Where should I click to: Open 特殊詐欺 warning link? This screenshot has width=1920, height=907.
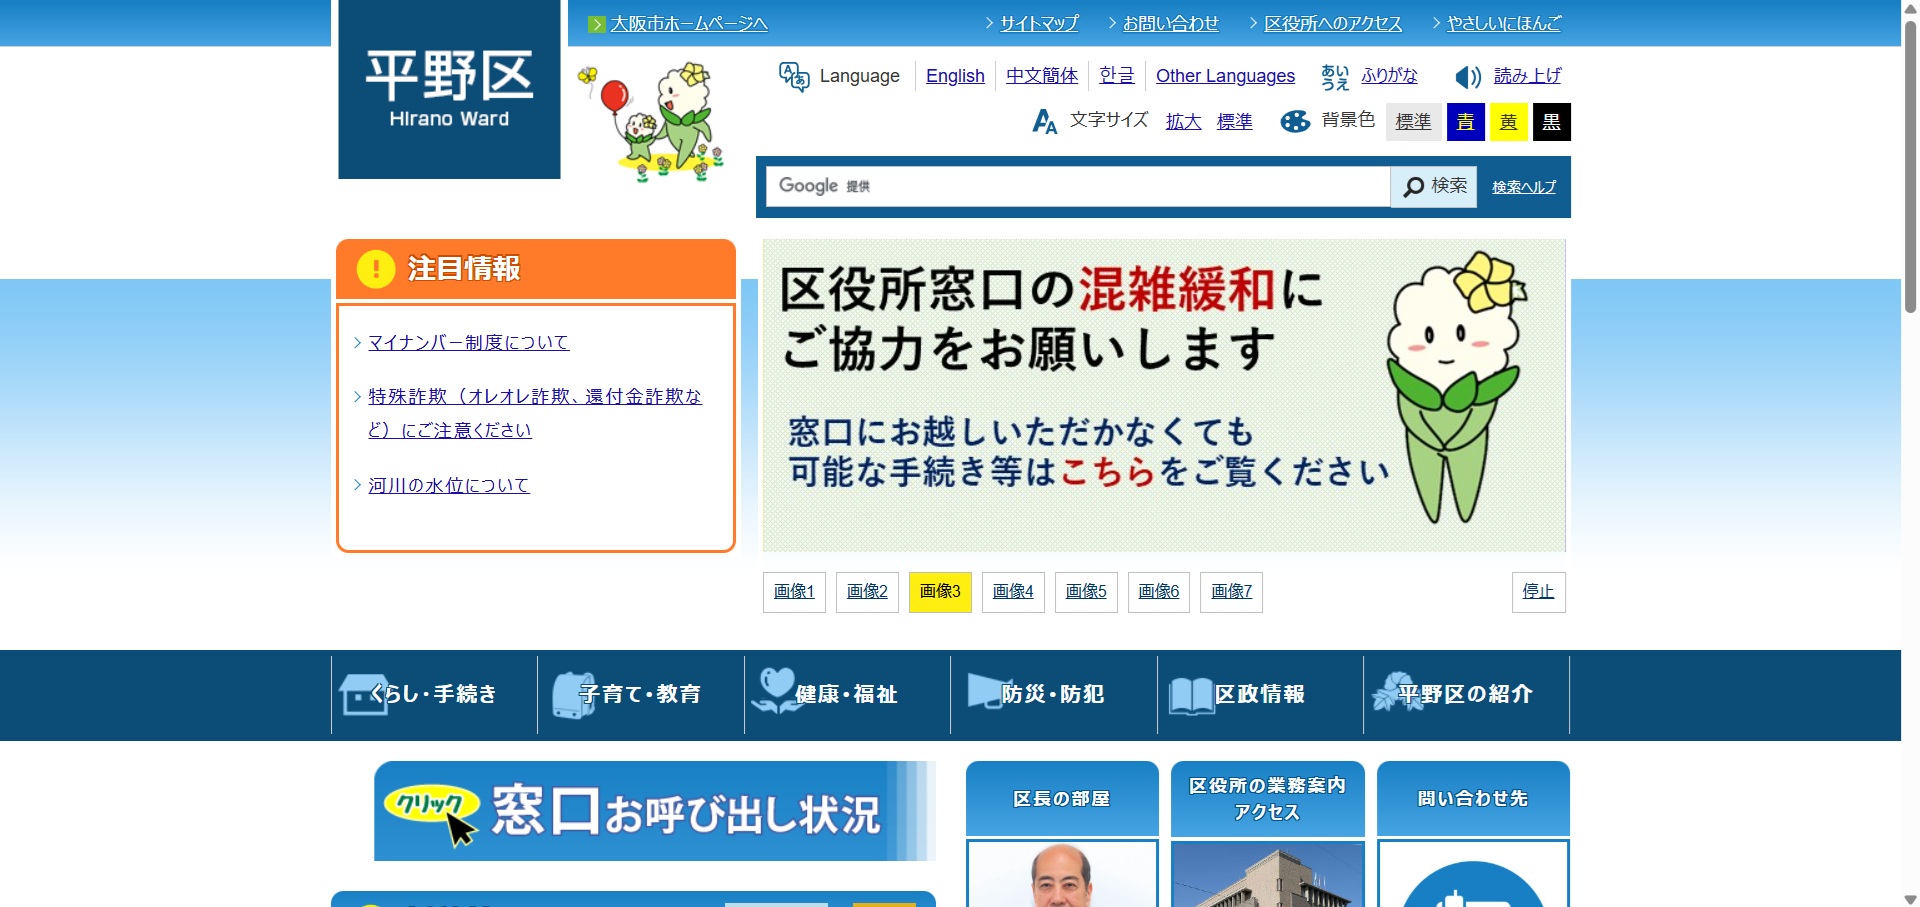click(x=534, y=413)
